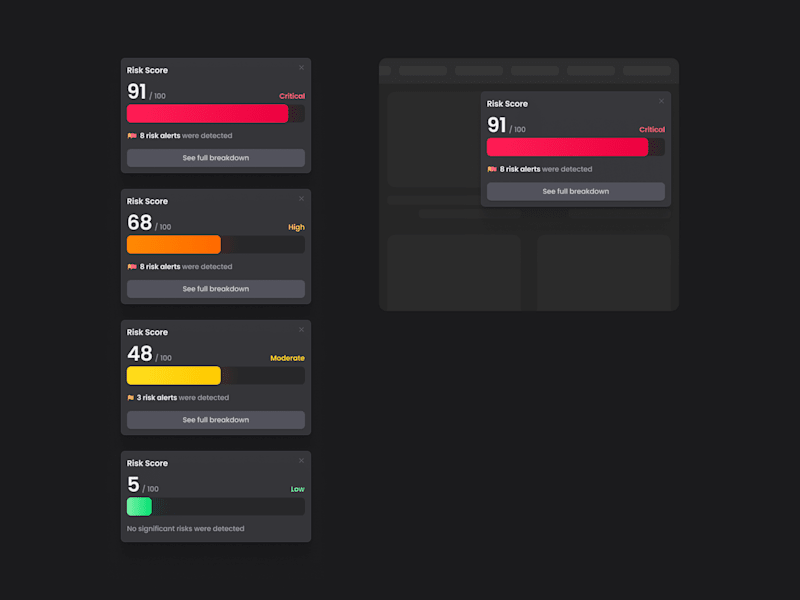Close the Risk Score 68 card
This screenshot has height=600, width=800.
[302, 198]
